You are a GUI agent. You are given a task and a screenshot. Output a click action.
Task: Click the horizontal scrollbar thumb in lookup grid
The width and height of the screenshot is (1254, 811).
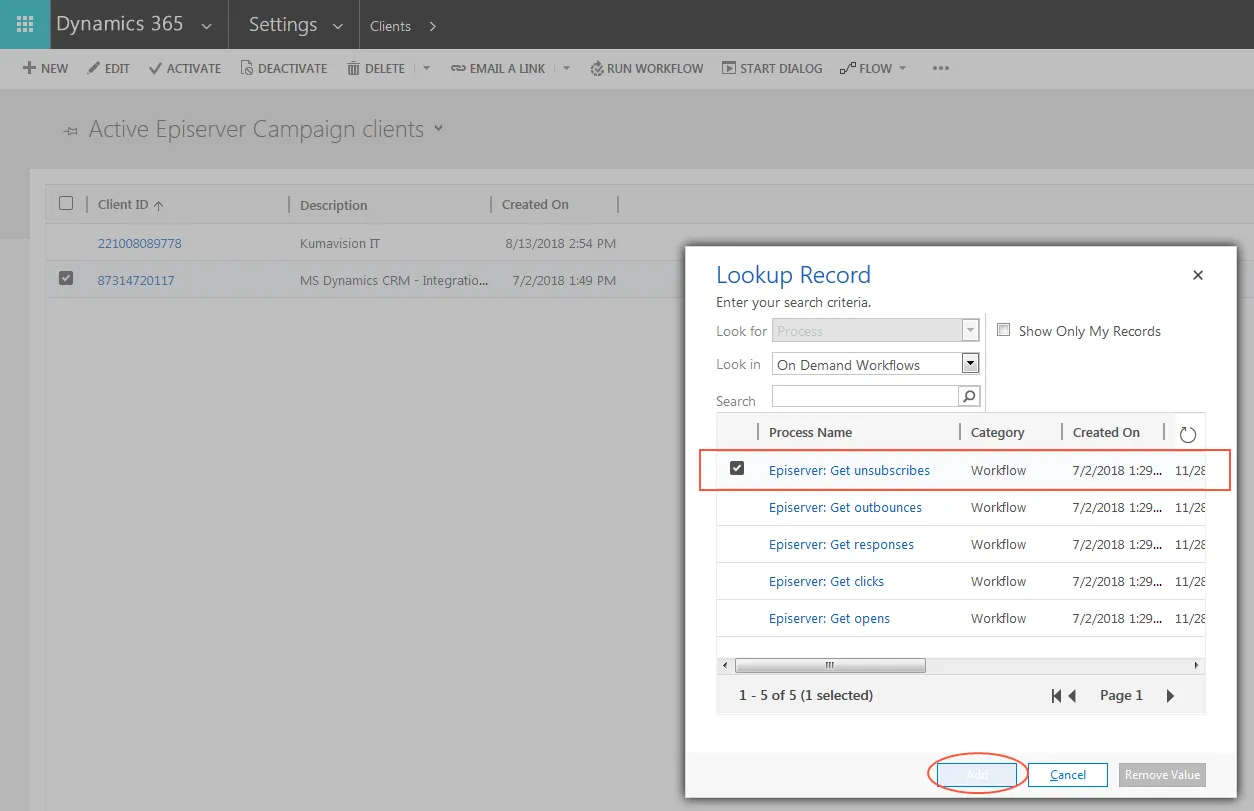coord(830,665)
